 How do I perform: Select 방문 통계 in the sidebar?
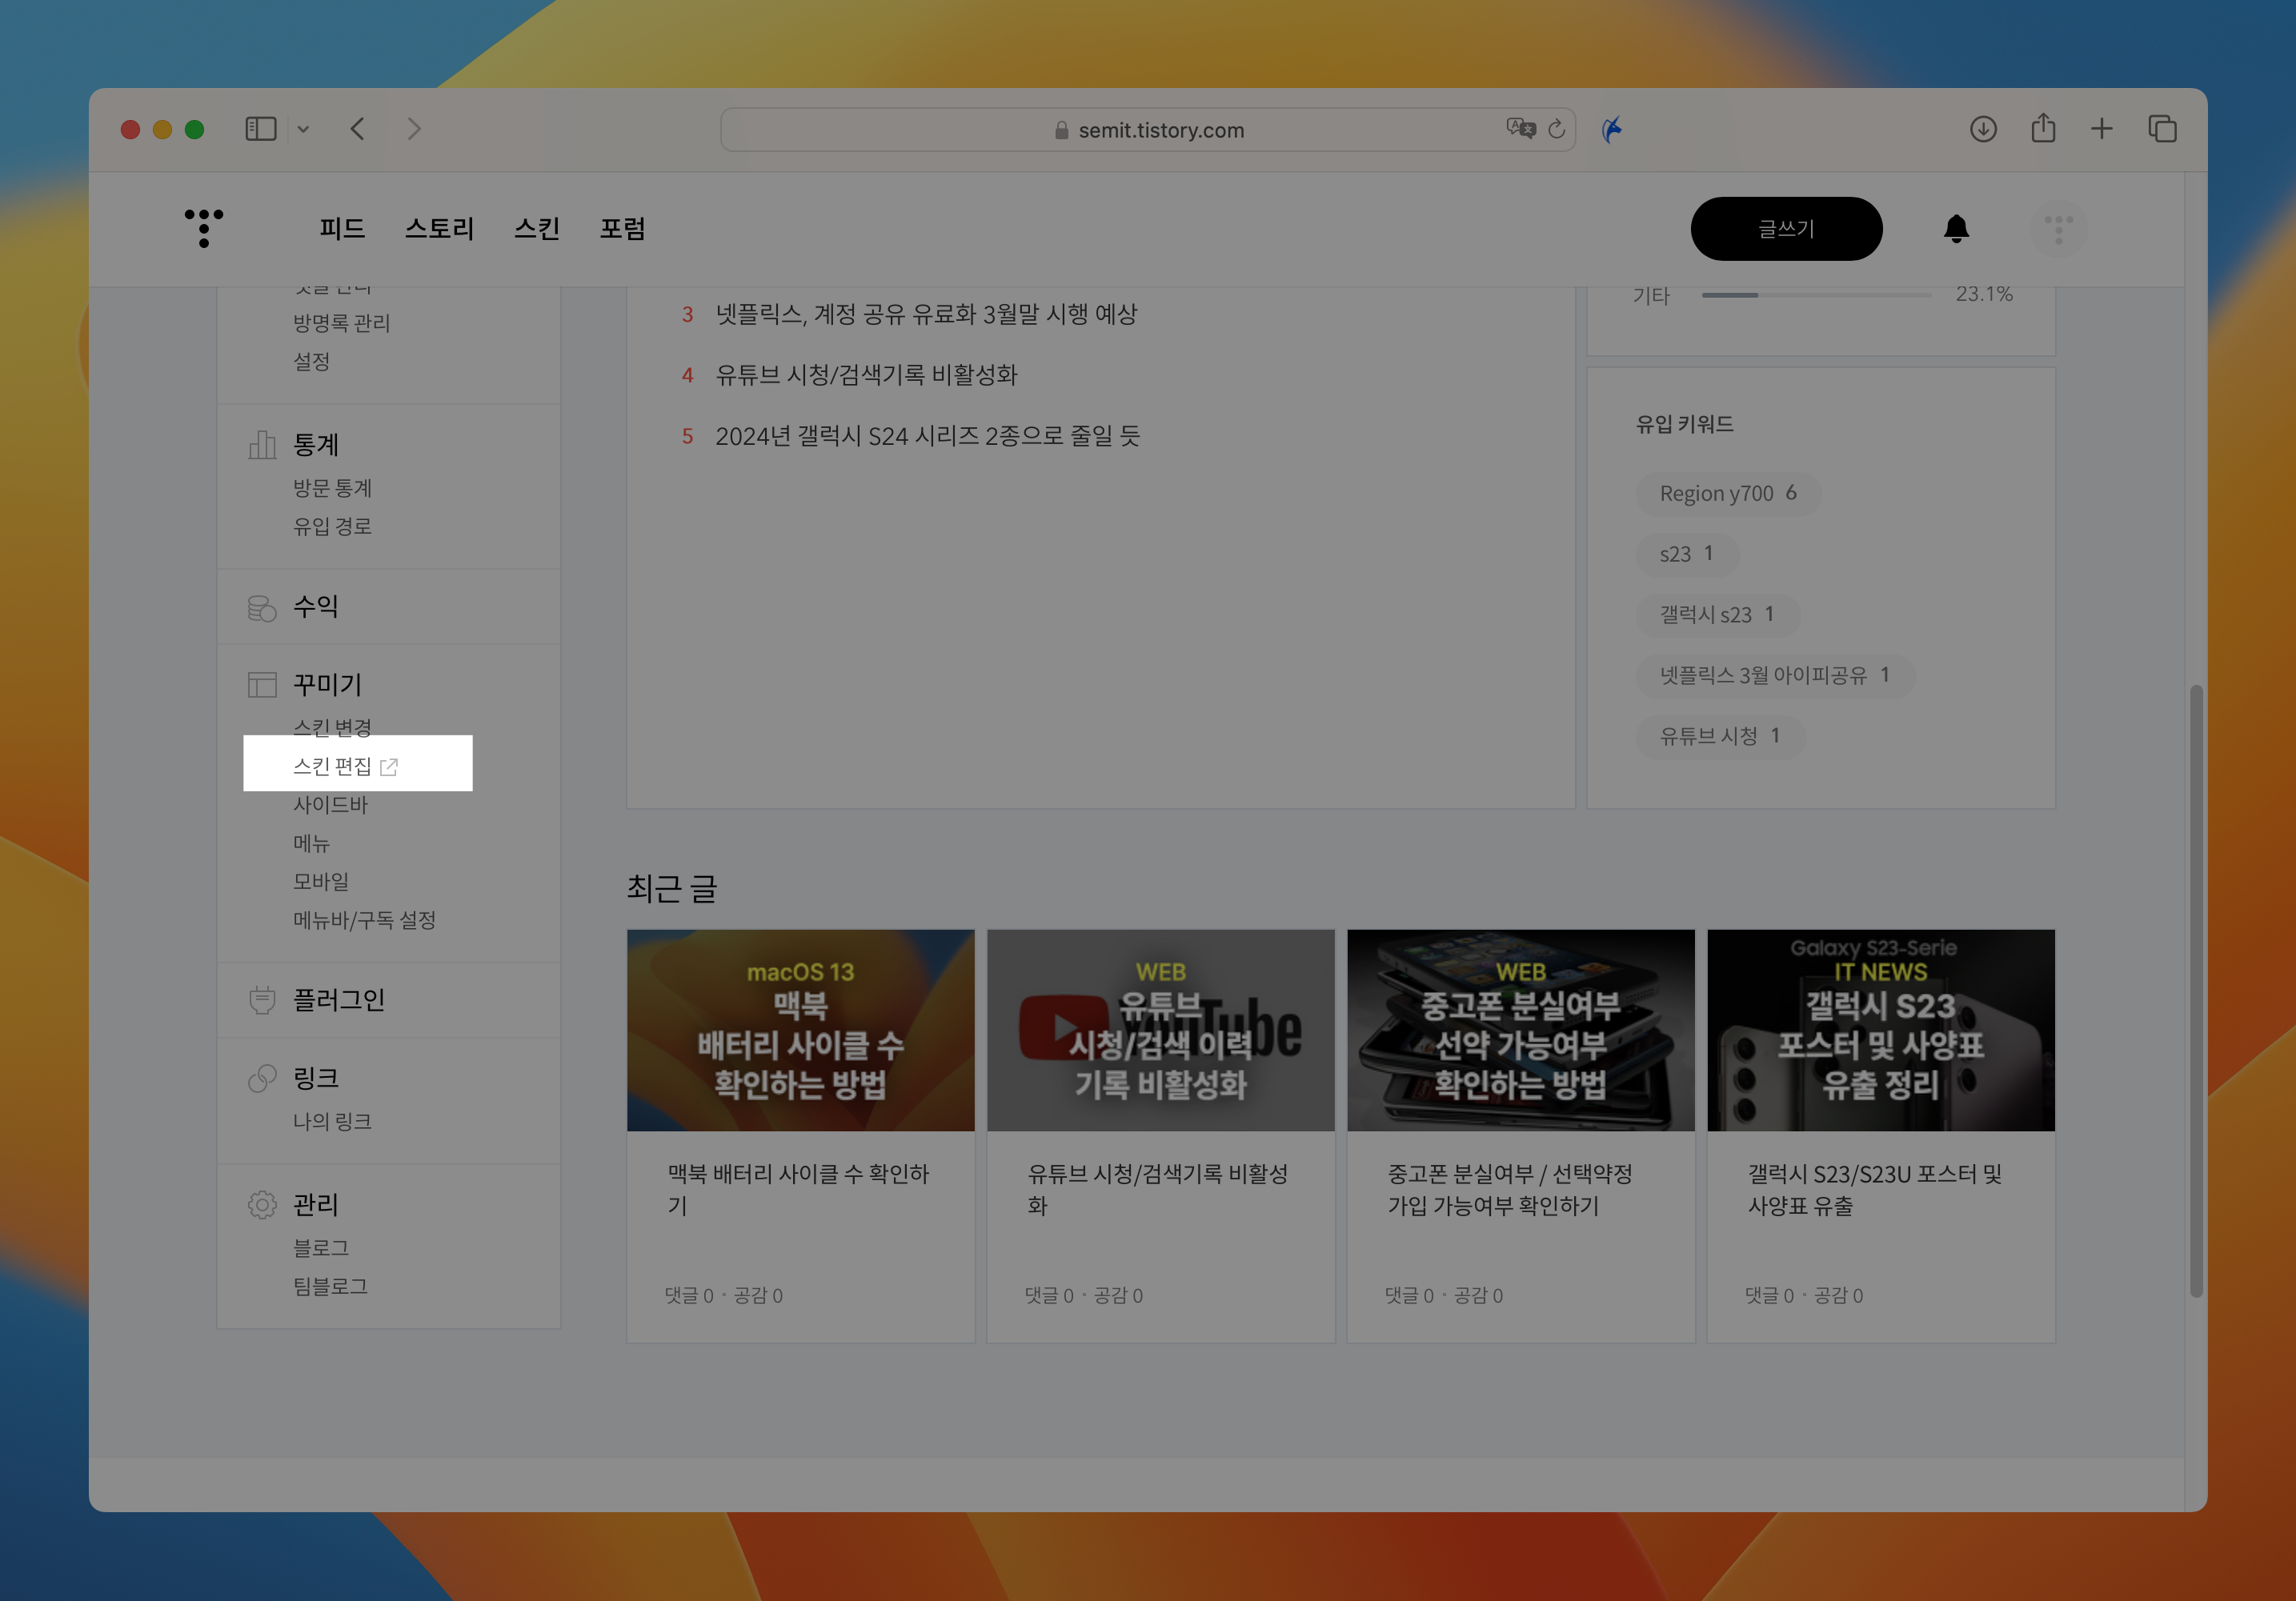(x=332, y=488)
